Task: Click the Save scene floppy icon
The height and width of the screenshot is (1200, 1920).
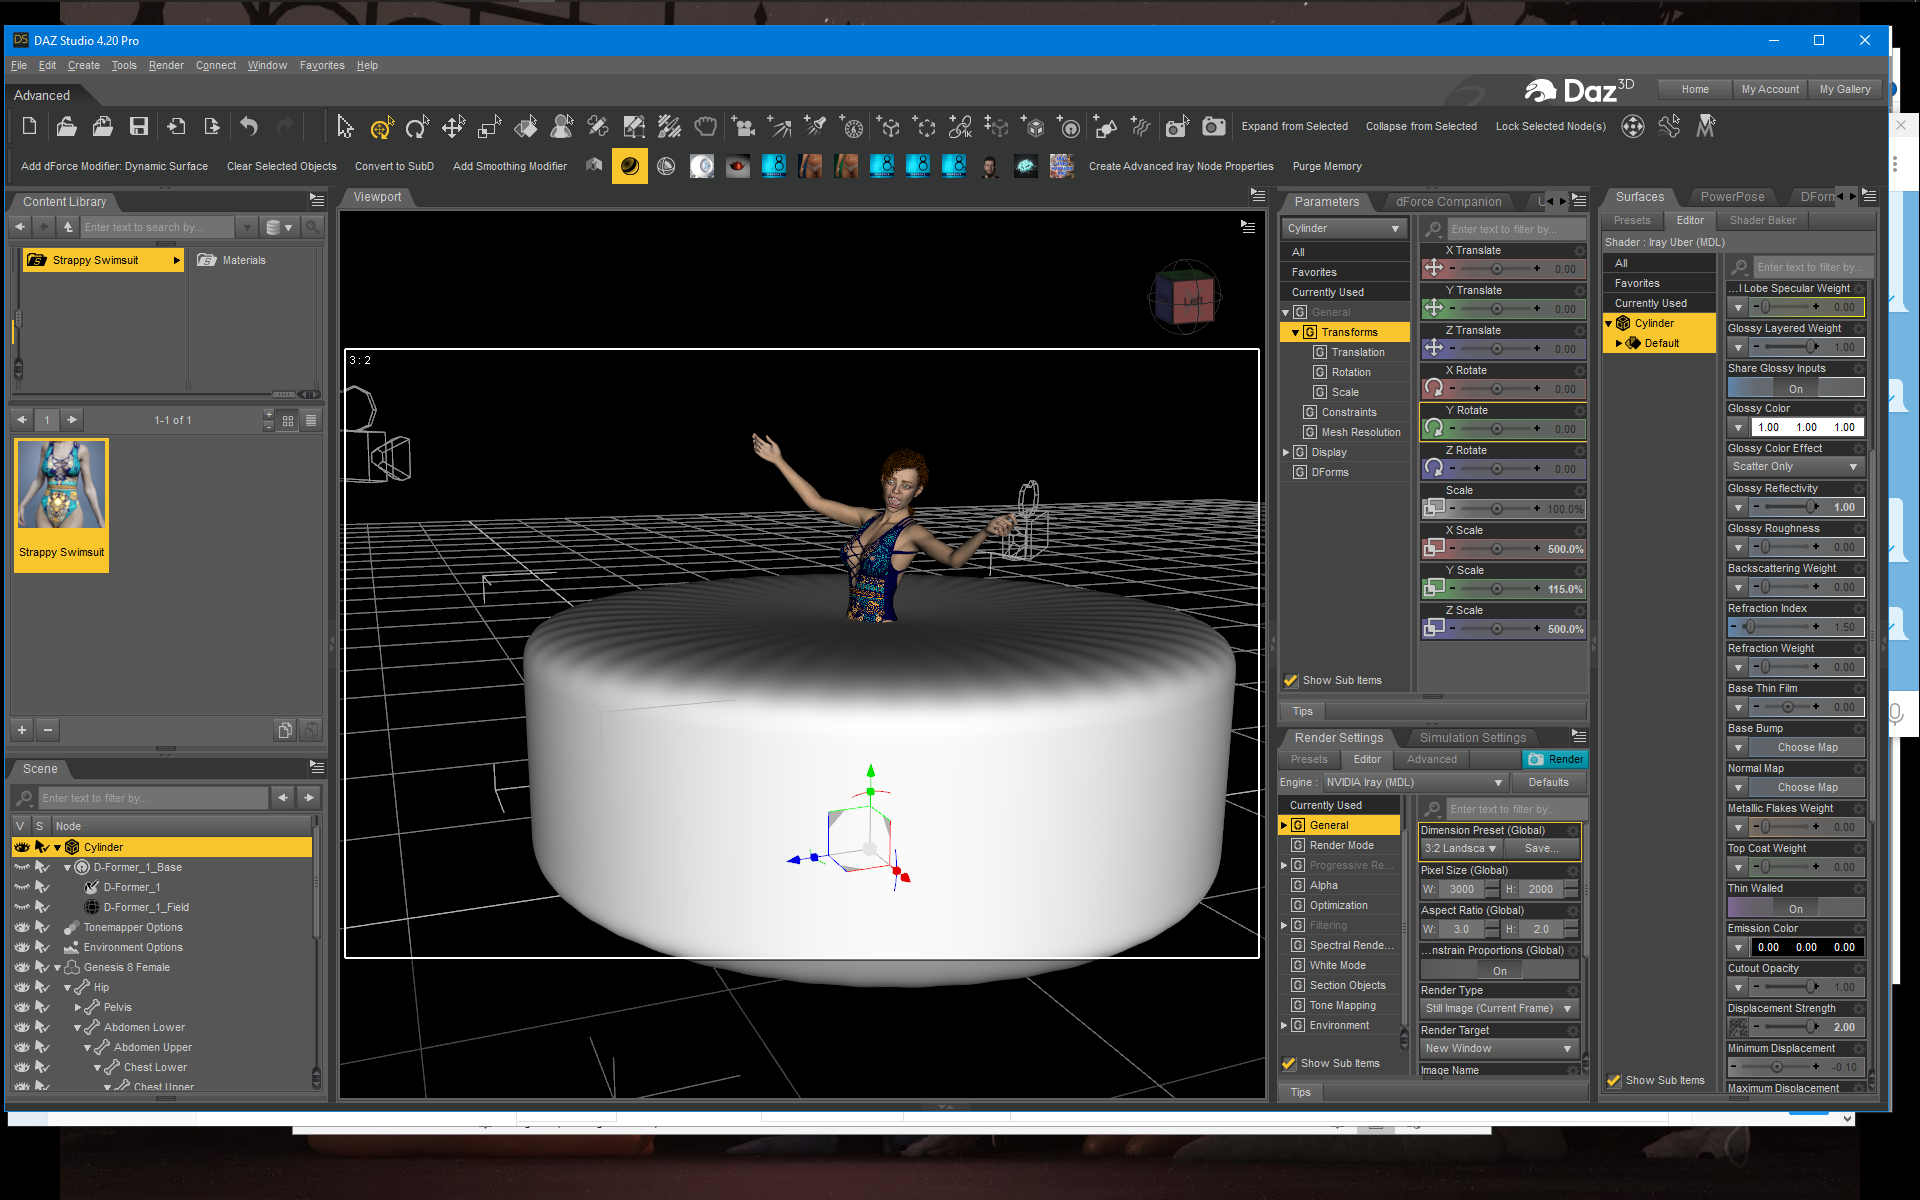Action: pyautogui.click(x=139, y=127)
